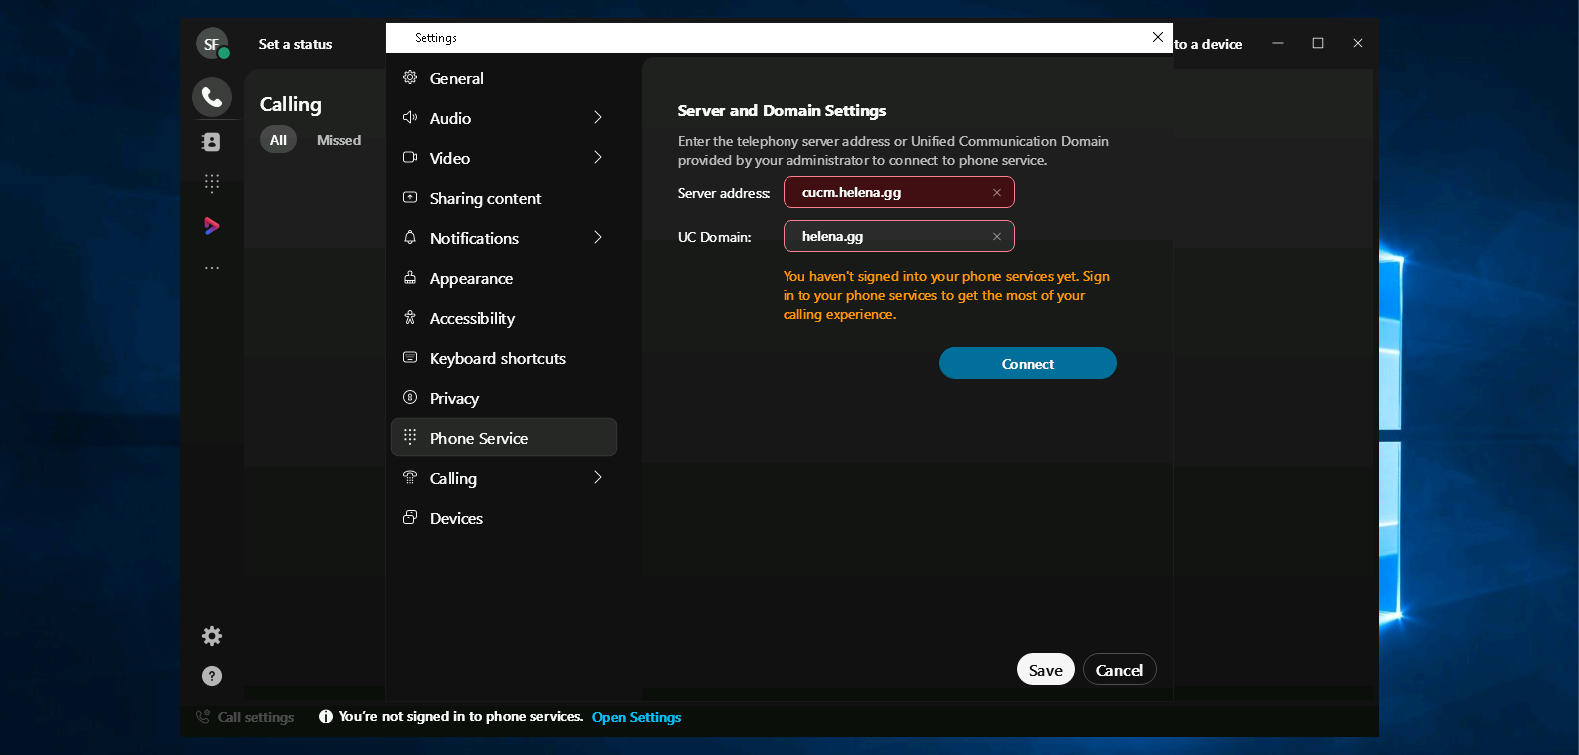The image size is (1579, 755).
Task: Expand the Audio settings chevron
Action: 598,118
